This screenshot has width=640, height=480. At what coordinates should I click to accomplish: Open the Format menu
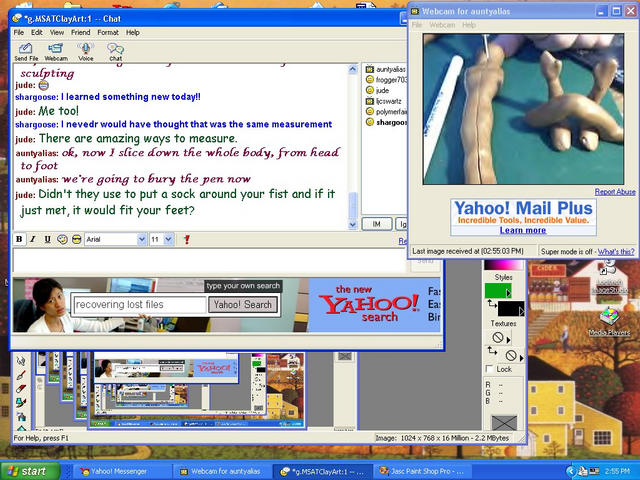[x=108, y=32]
